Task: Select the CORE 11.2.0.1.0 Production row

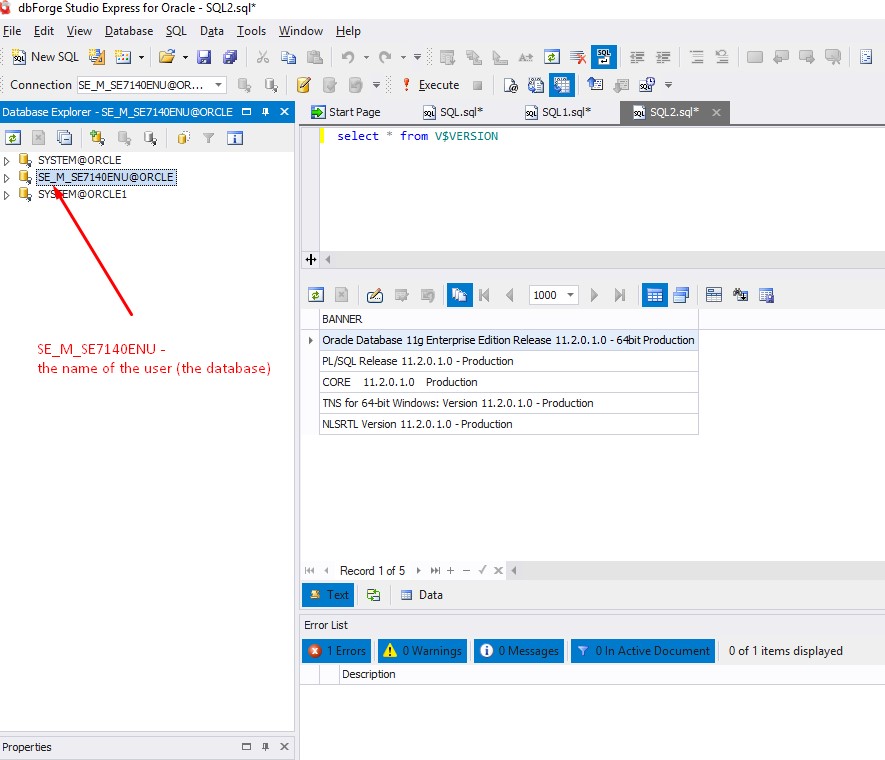Action: (509, 382)
